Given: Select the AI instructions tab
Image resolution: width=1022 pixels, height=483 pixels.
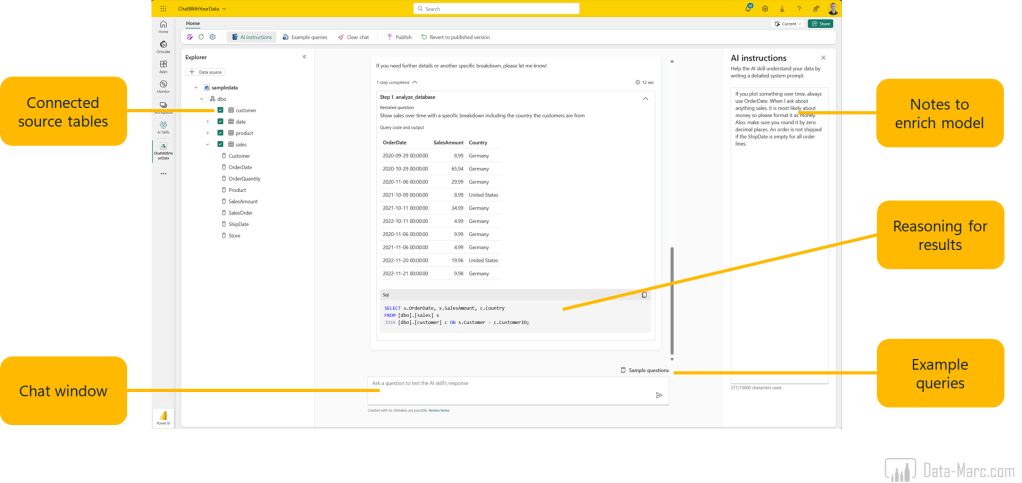Looking at the screenshot, I should 251,37.
